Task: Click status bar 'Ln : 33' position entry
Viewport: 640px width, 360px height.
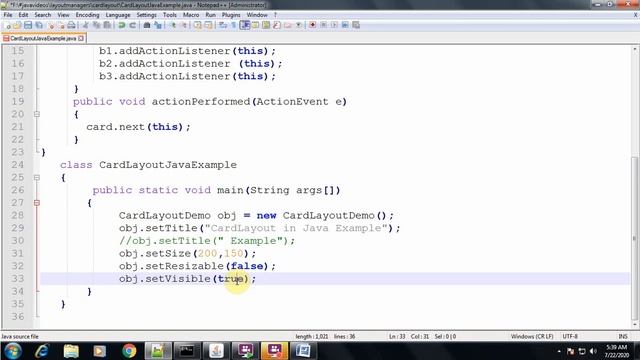Action: pos(397,337)
